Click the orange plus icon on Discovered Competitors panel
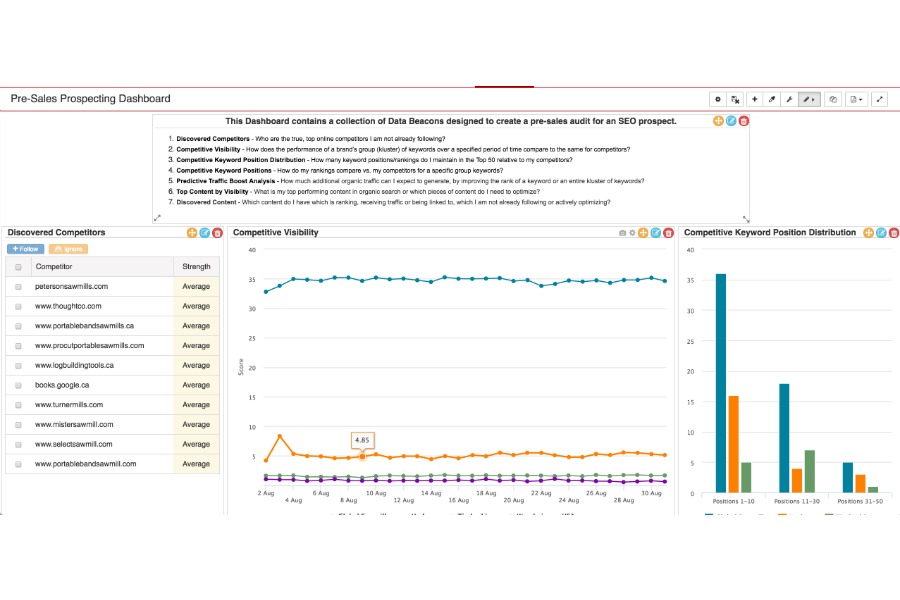 tap(190, 232)
